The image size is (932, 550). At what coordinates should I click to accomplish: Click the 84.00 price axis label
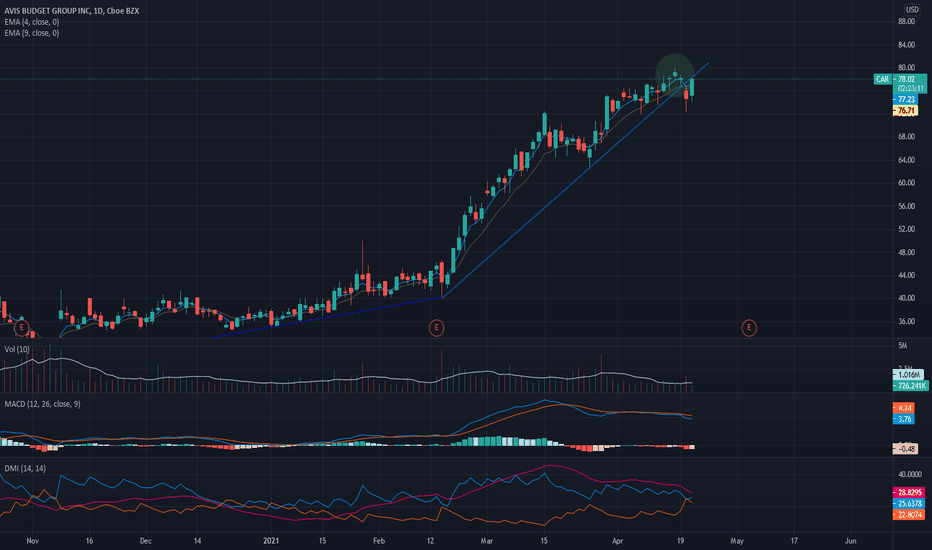coord(906,45)
